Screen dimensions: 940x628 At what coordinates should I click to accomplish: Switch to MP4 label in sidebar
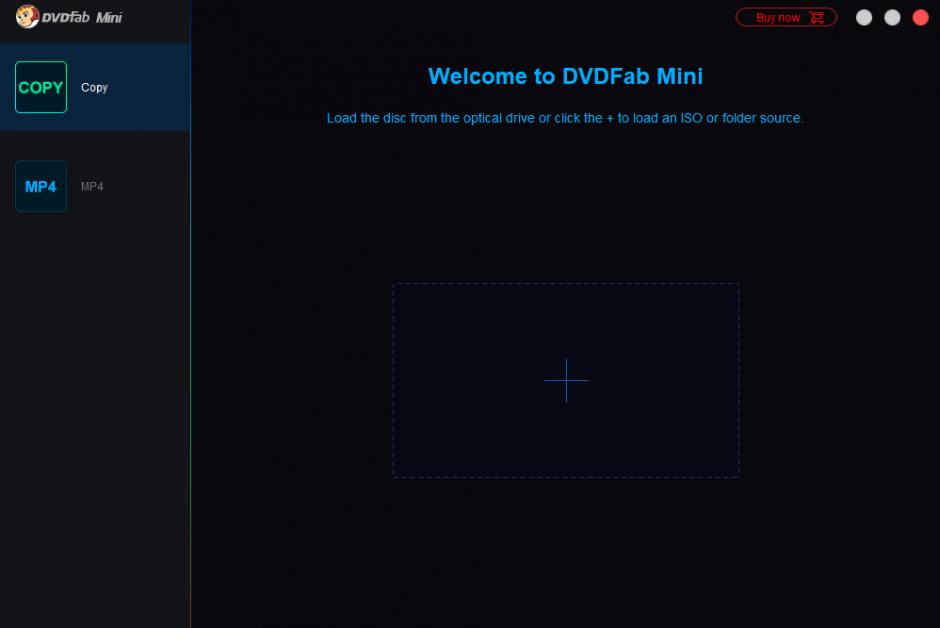(x=92, y=186)
